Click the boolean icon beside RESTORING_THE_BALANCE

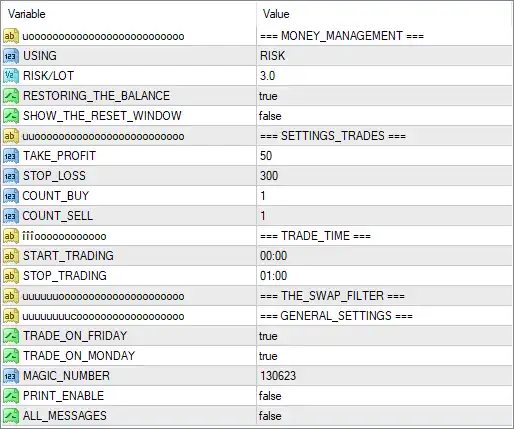pos(11,96)
